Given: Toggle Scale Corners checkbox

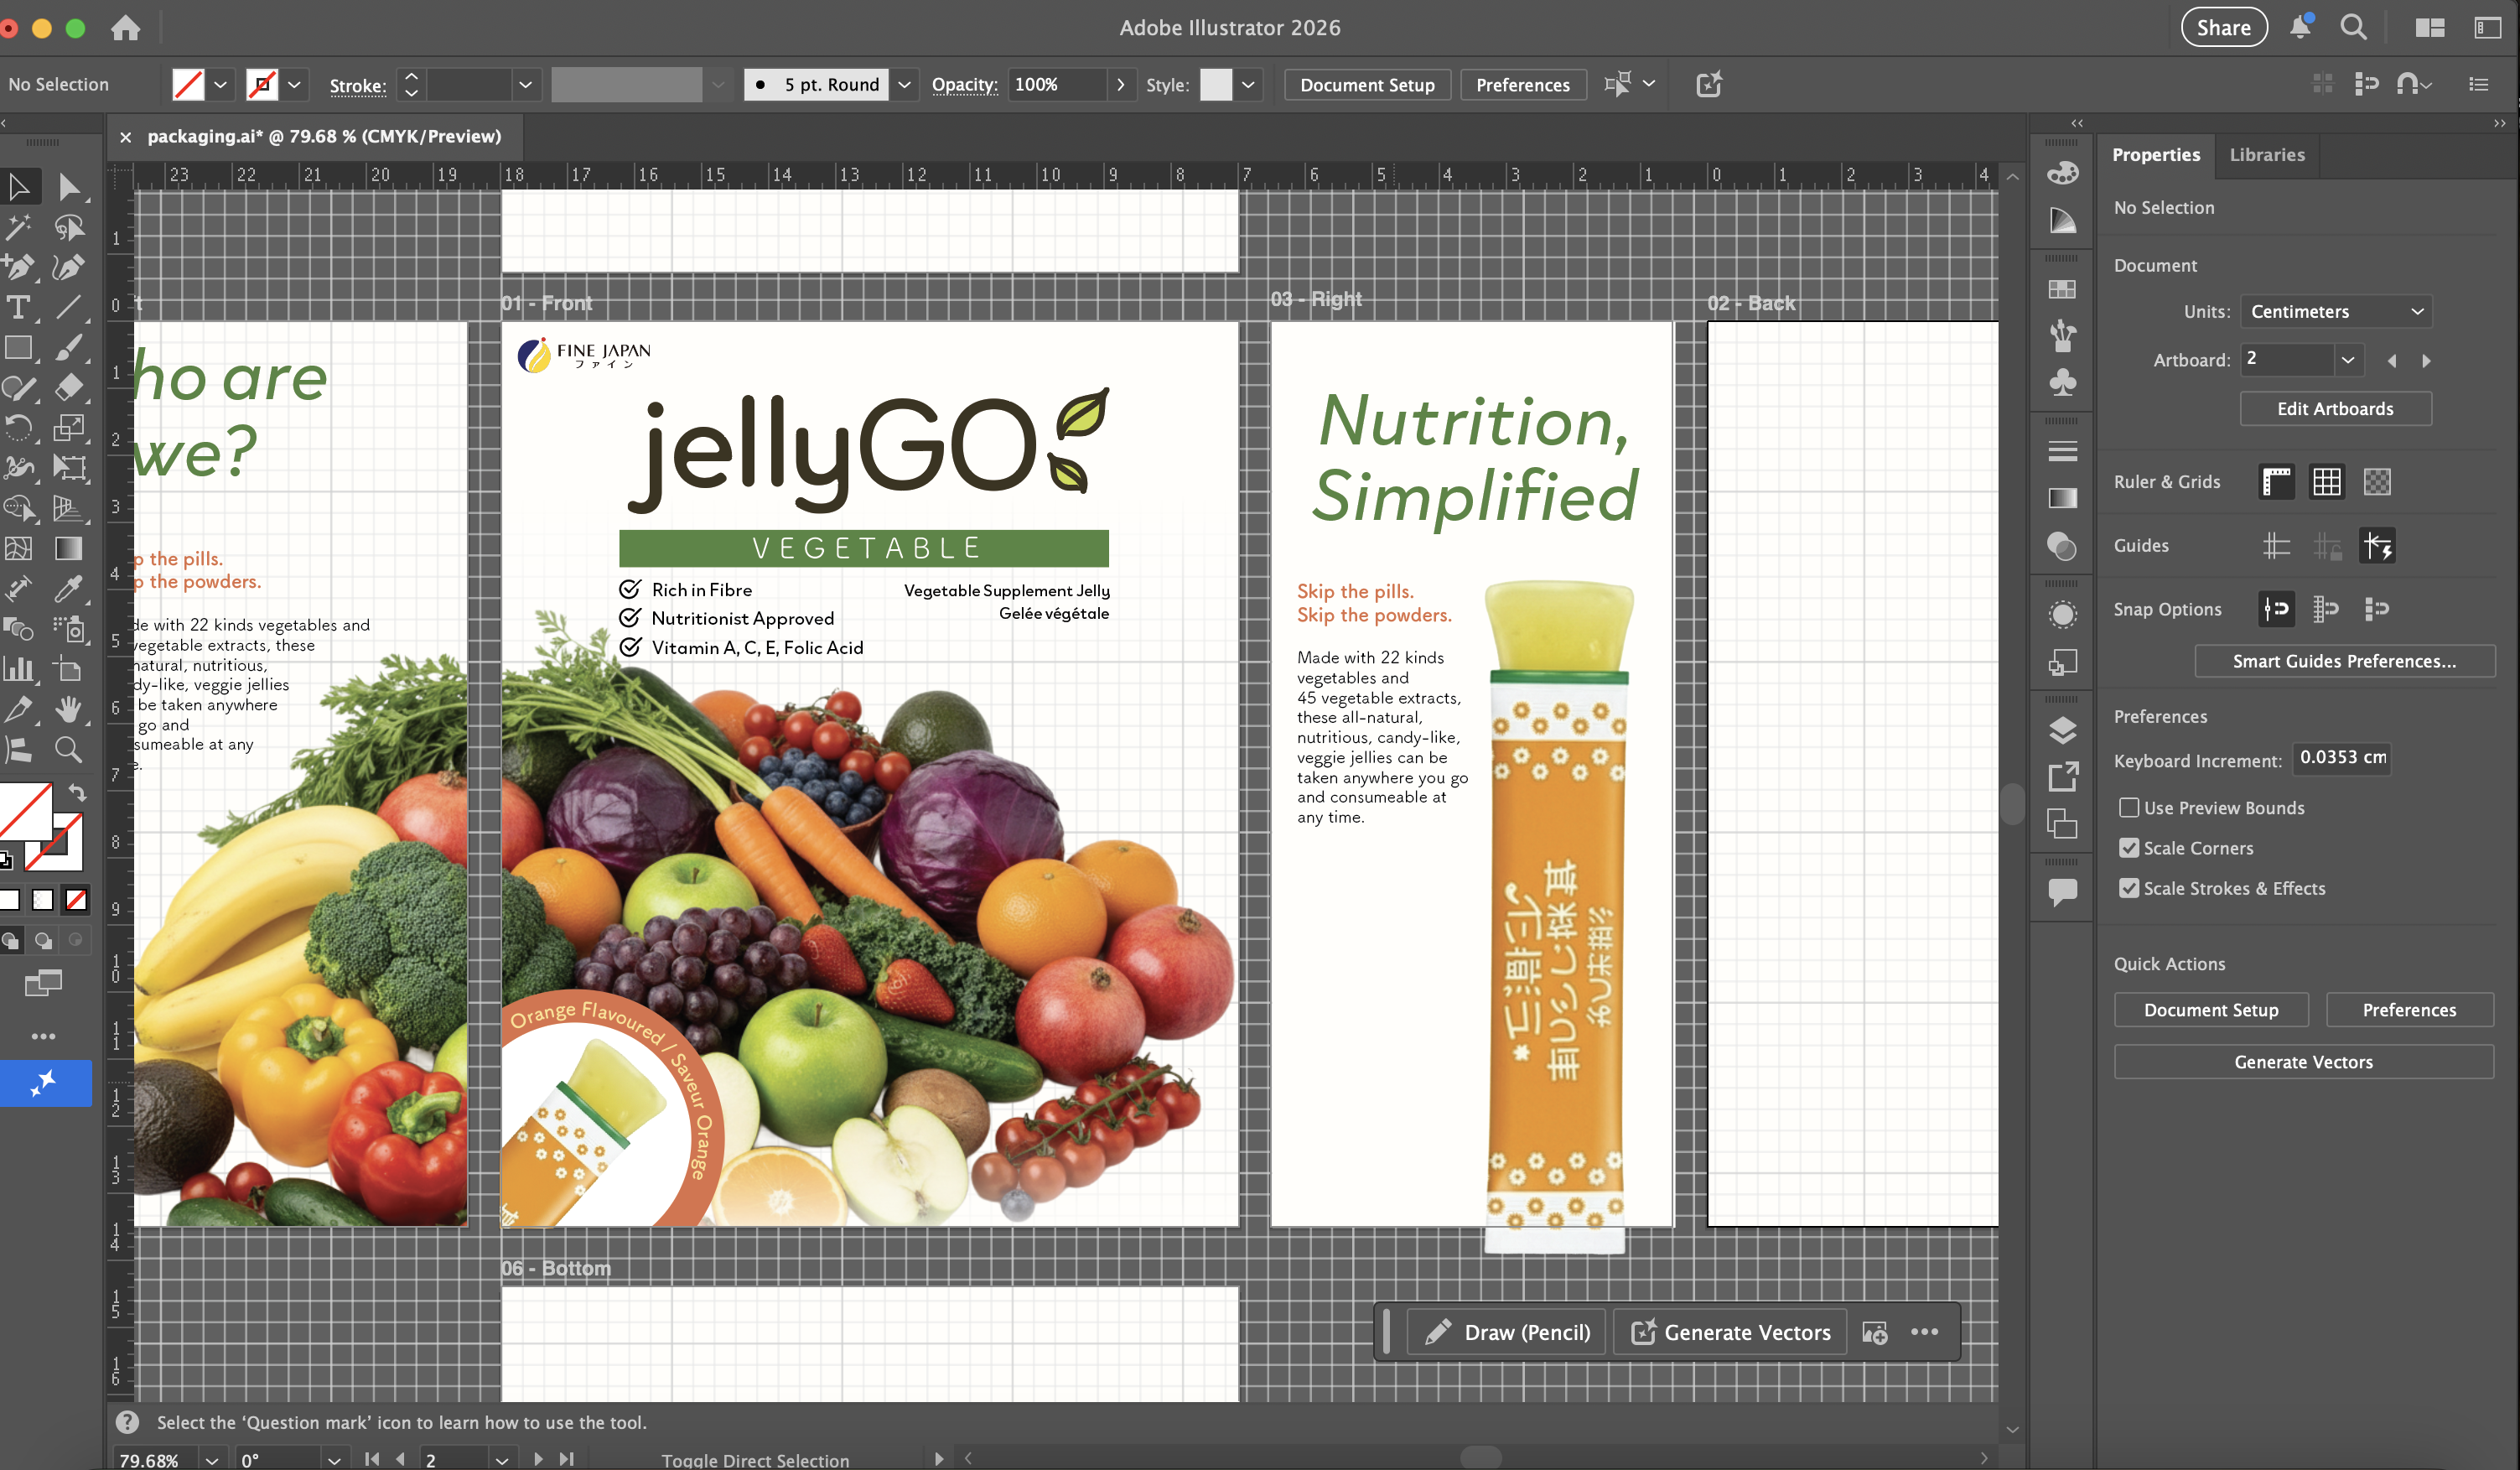Looking at the screenshot, I should [x=2129, y=847].
